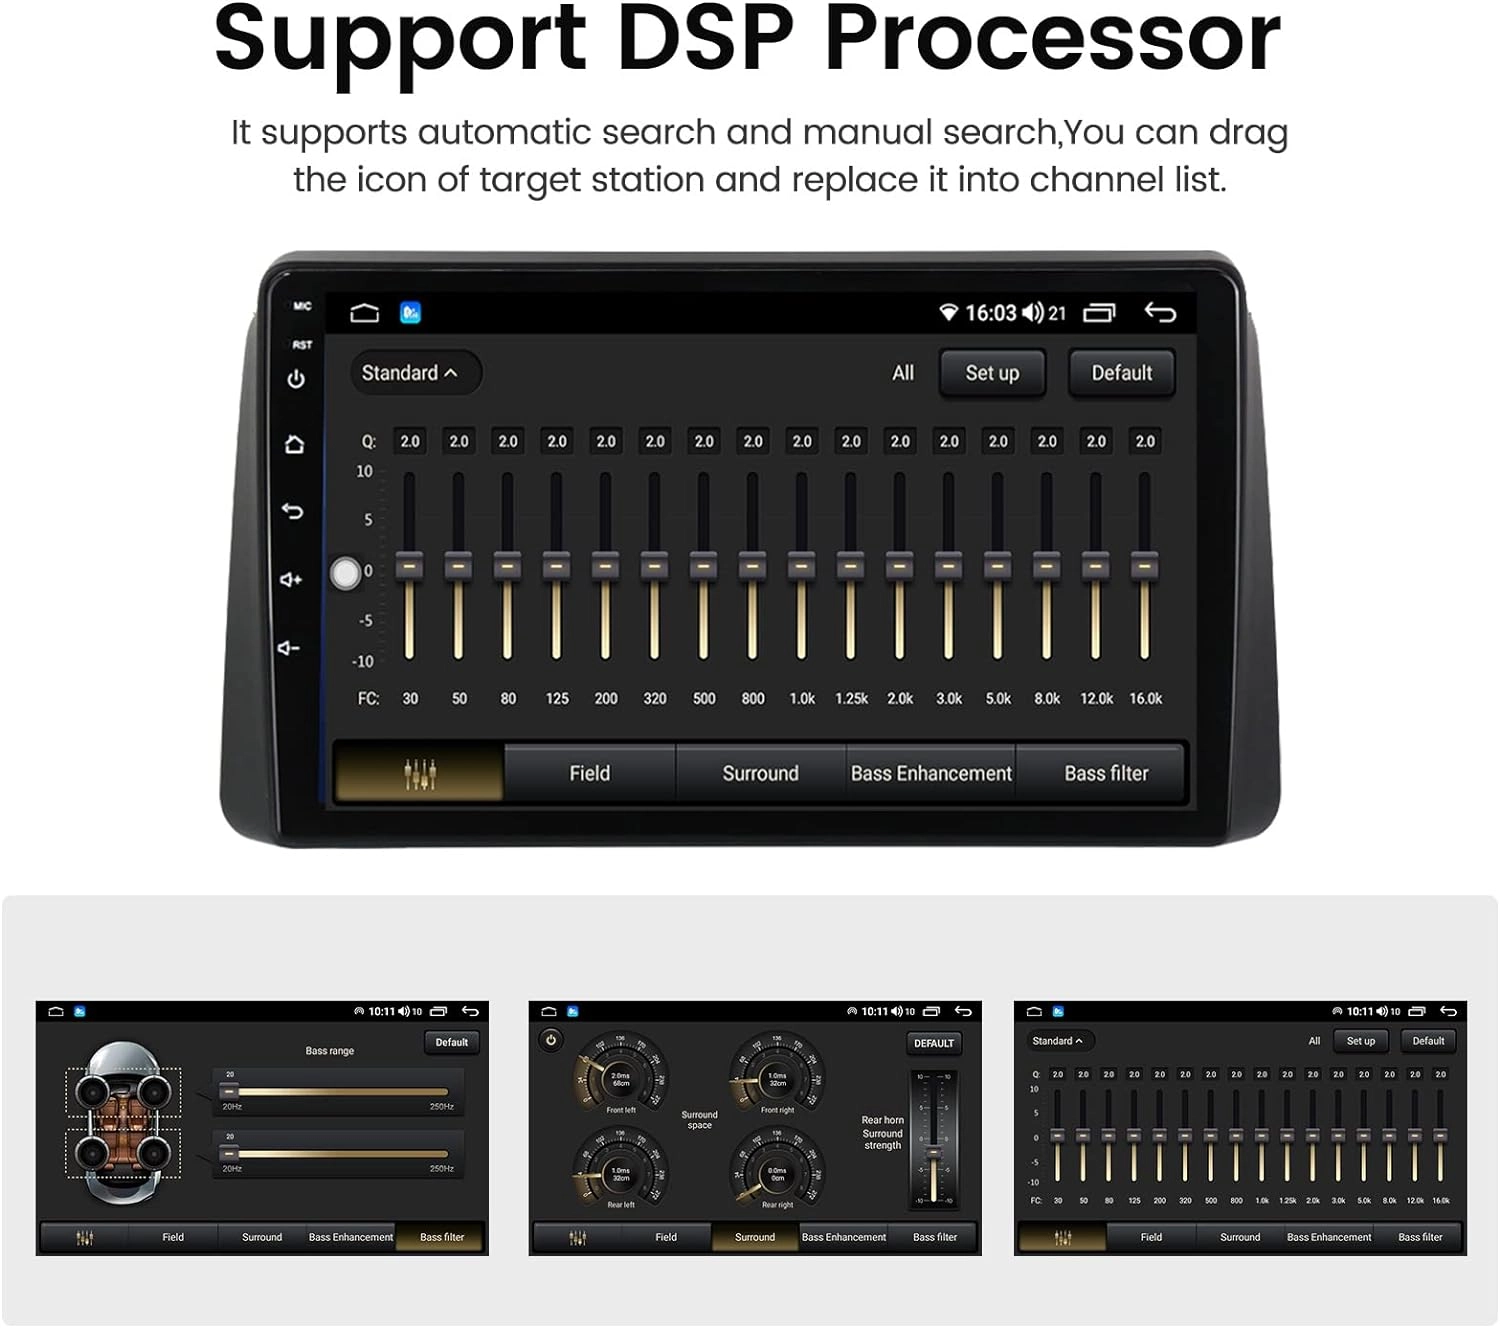Image resolution: width=1500 pixels, height=1328 pixels.
Task: Click the Front left delay dial in thumbnail
Action: [x=620, y=1074]
